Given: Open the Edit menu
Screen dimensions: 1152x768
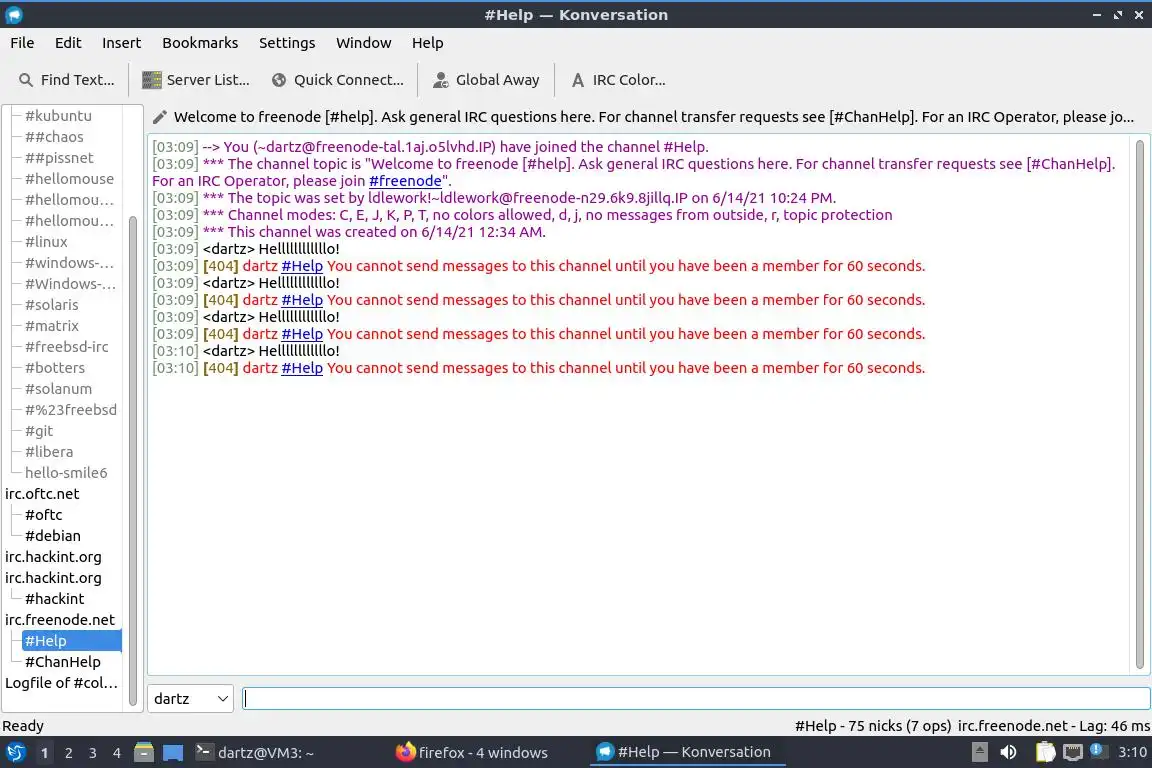Looking at the screenshot, I should [68, 43].
